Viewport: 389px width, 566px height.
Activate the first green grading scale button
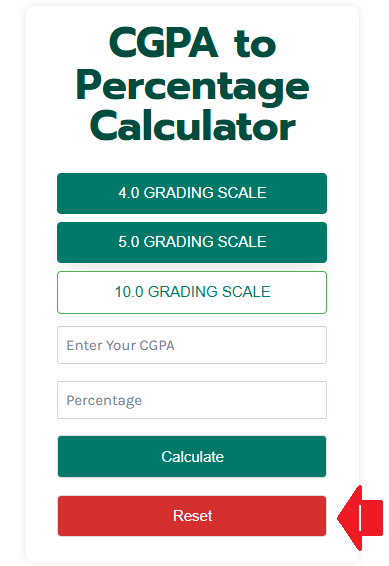192,193
